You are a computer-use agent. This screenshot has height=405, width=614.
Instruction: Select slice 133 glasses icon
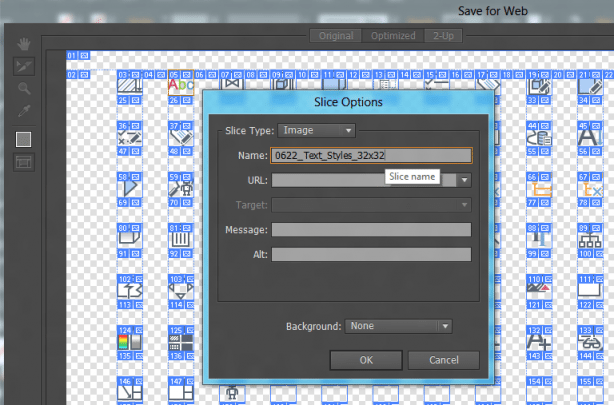pyautogui.click(x=590, y=343)
